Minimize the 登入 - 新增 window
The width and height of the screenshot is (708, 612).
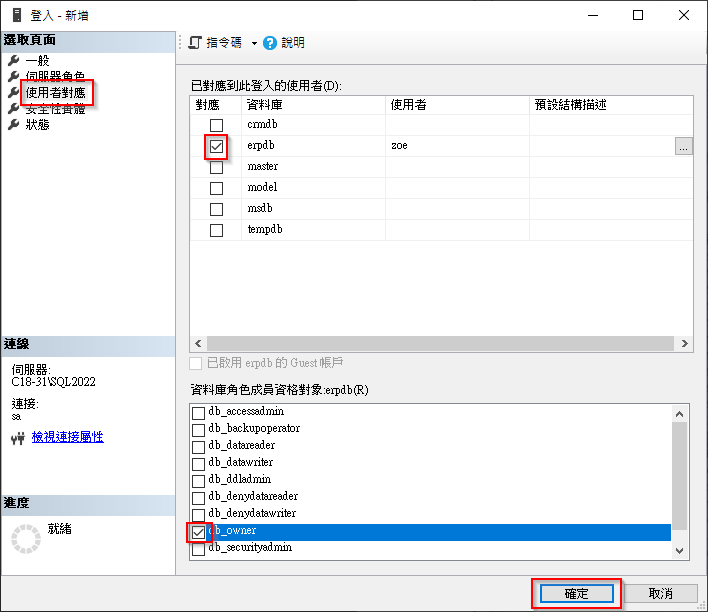coord(593,15)
